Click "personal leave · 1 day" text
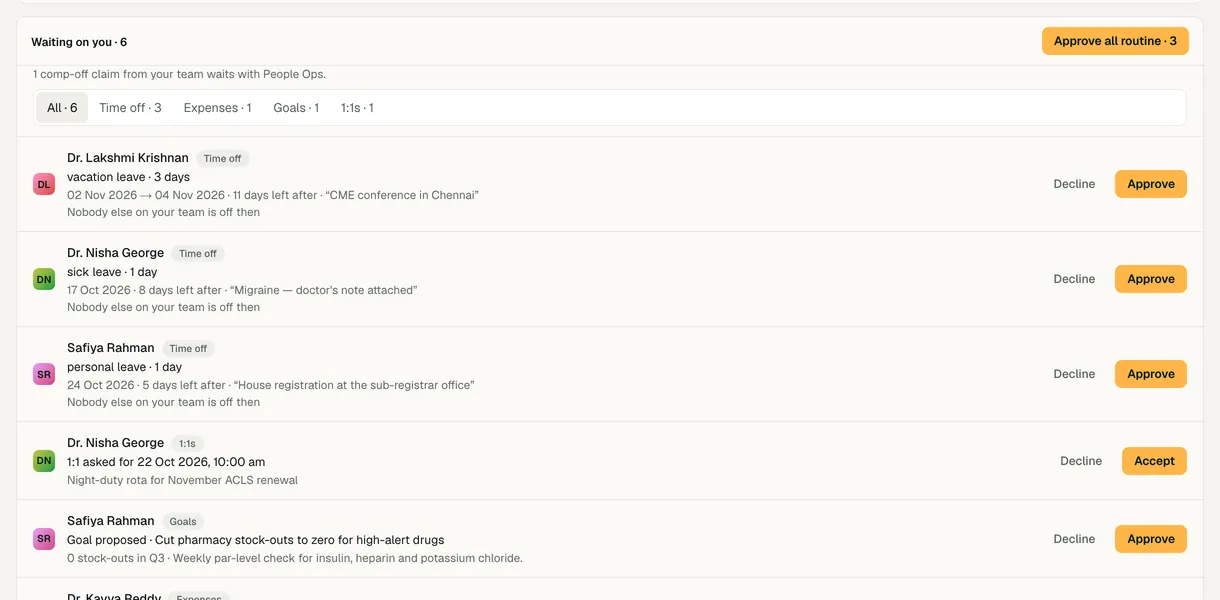Screen dimensions: 1220x600 click(x=124, y=367)
